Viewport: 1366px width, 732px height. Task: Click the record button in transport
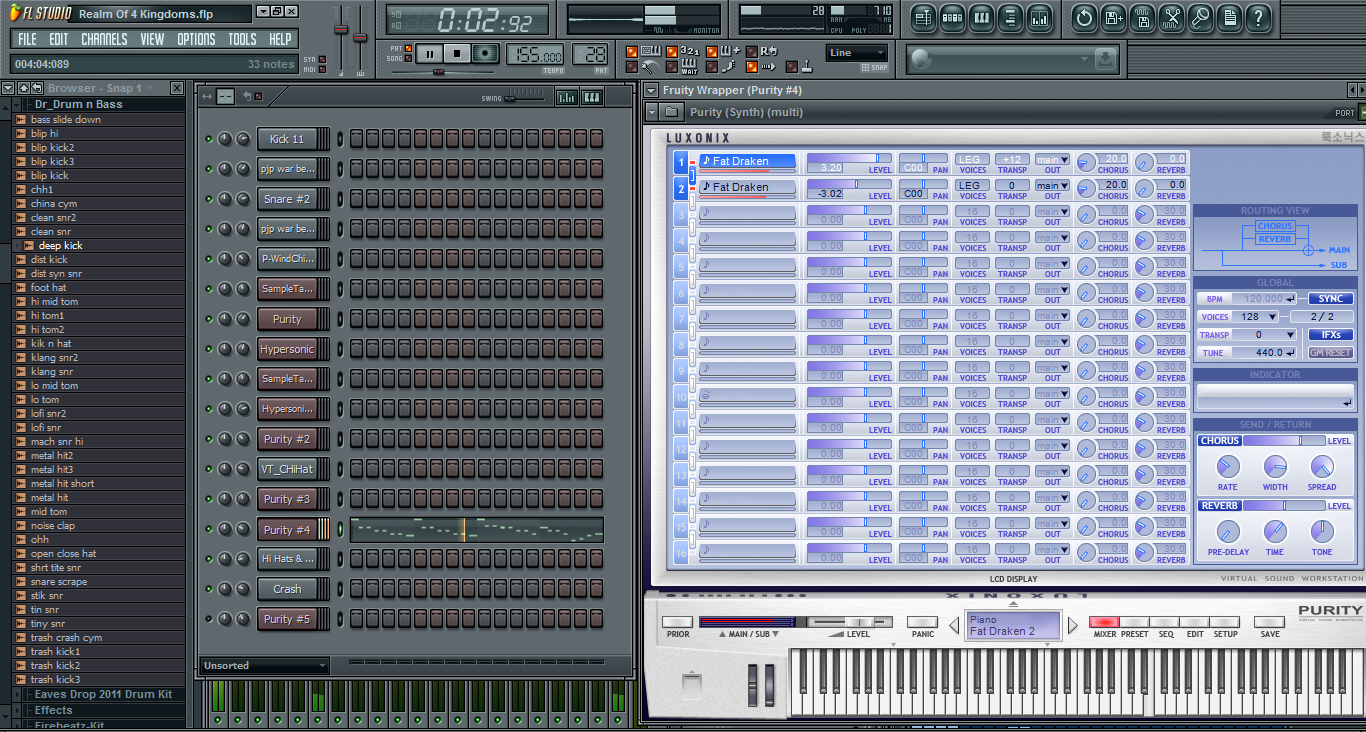pos(486,54)
